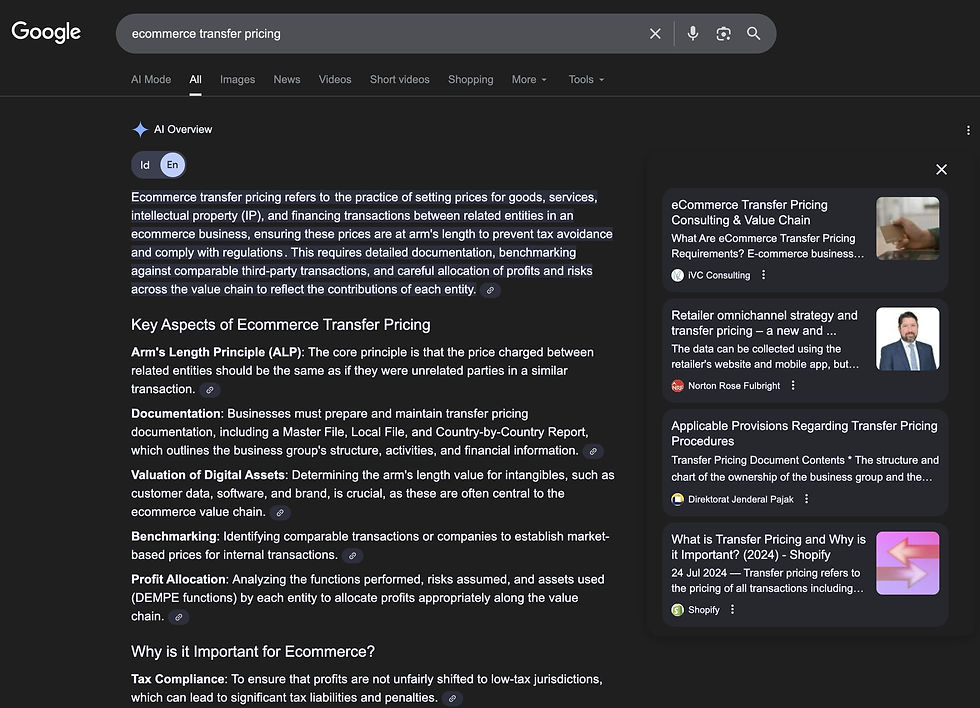Switch AI Overview language to Id
Image resolution: width=980 pixels, height=708 pixels.
143,164
